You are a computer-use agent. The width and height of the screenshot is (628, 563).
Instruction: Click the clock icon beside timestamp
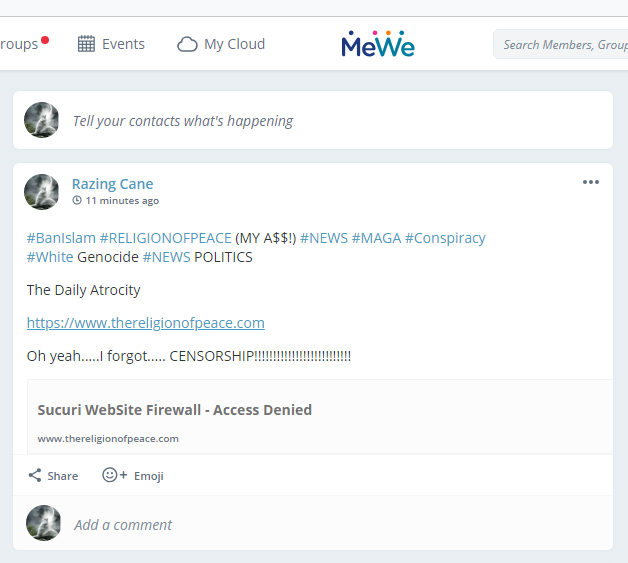point(77,200)
